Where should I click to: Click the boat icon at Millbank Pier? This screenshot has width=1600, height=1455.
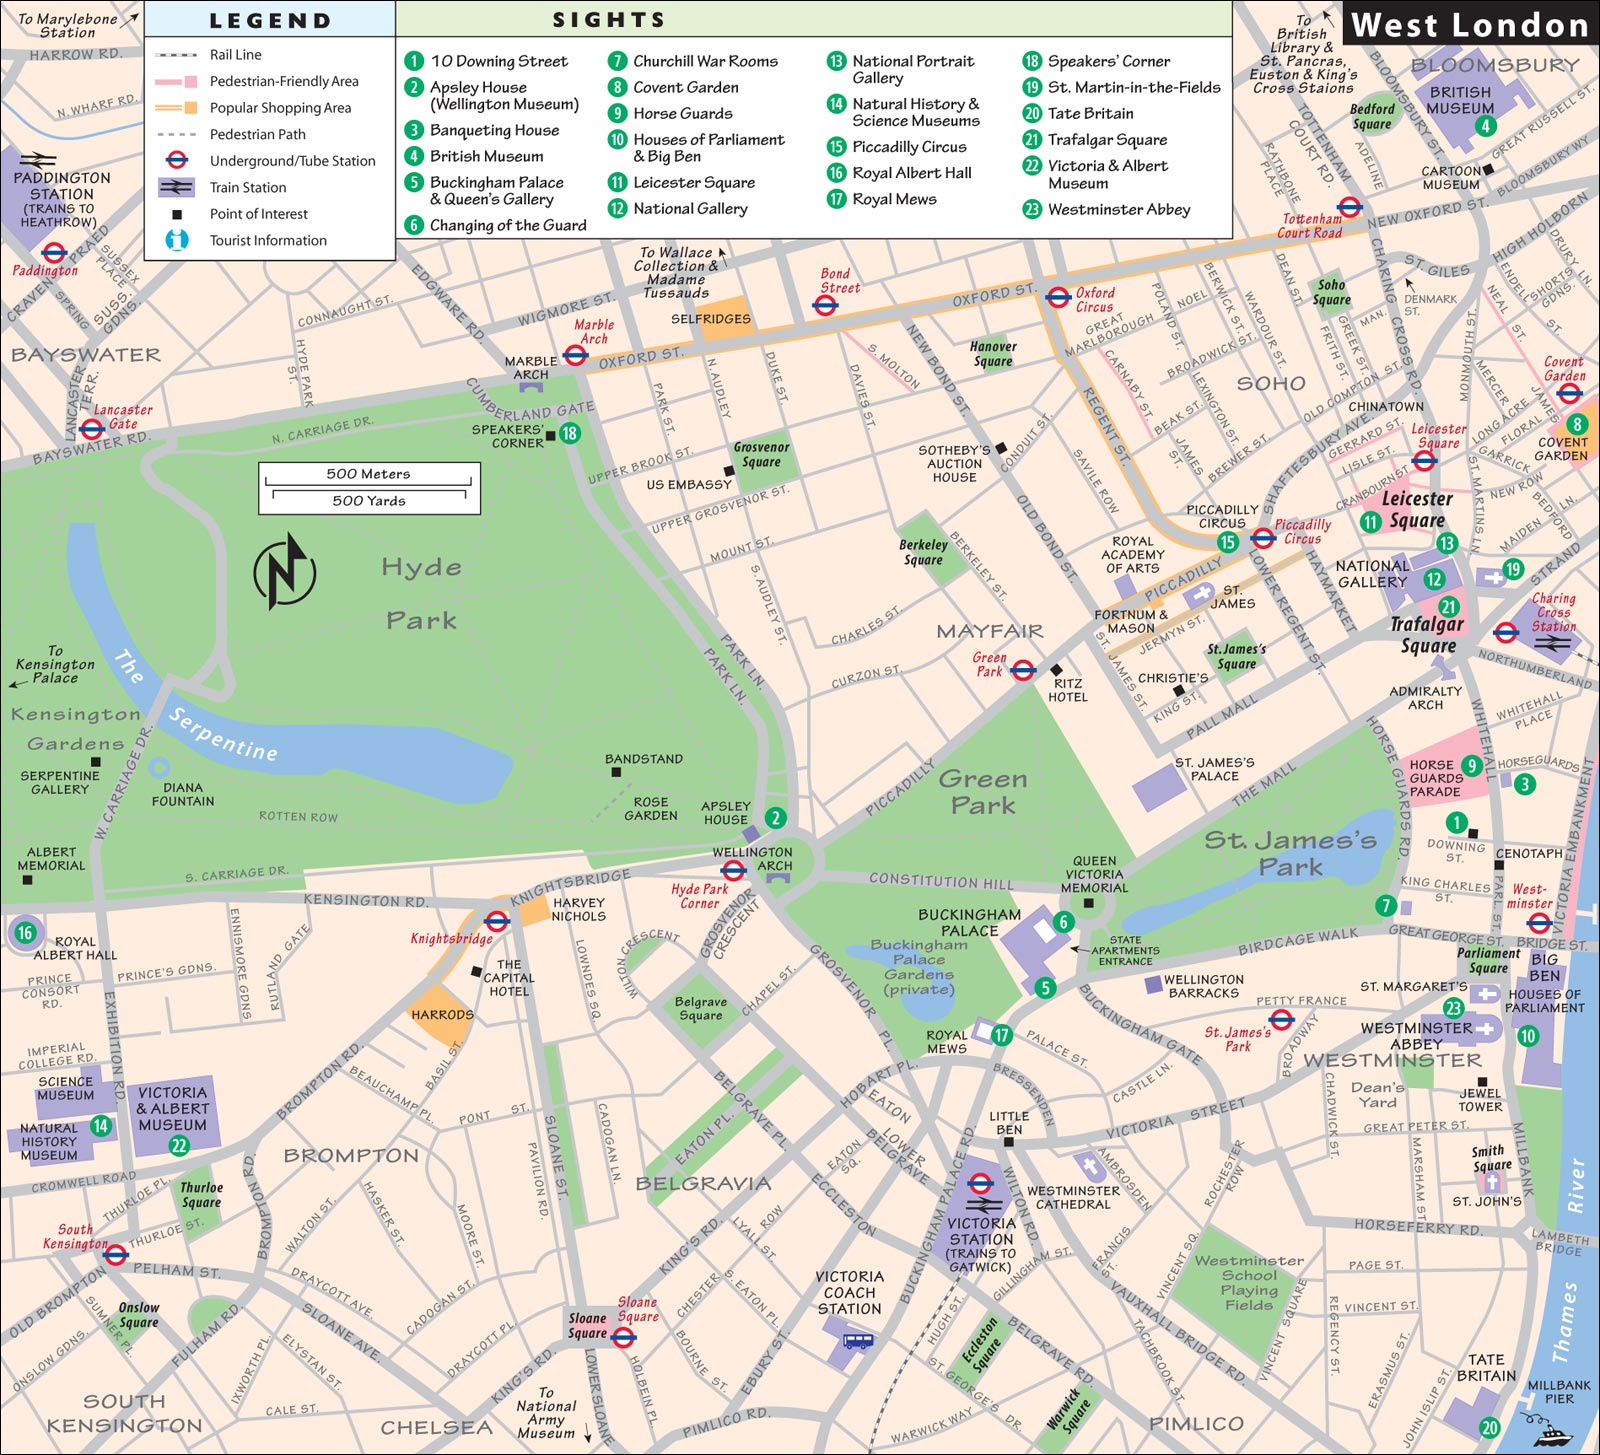(1546, 1429)
